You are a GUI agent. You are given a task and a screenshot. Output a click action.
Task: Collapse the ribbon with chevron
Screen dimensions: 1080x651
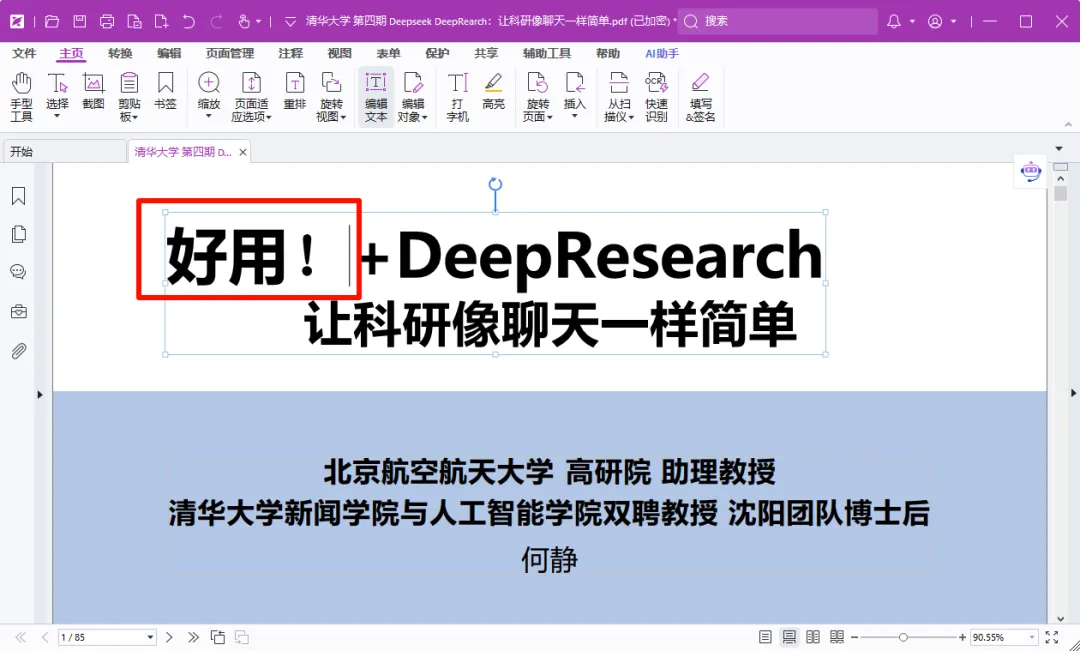click(x=1068, y=125)
